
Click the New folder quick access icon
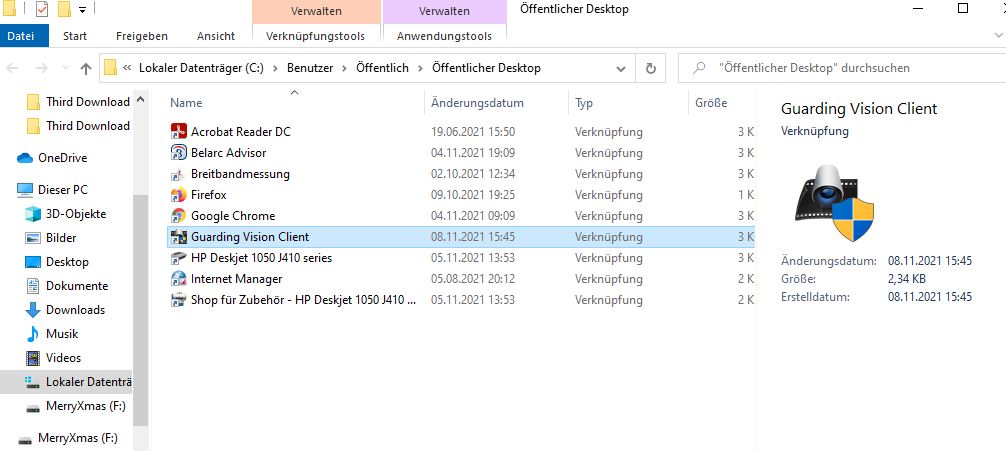(64, 10)
